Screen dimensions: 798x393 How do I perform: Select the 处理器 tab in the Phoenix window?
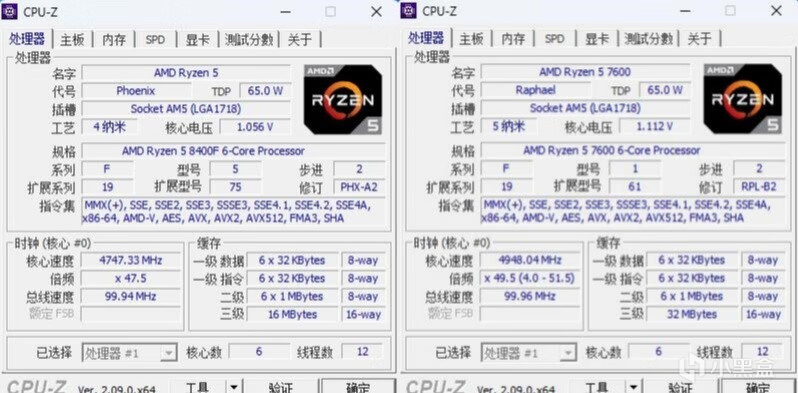27,39
